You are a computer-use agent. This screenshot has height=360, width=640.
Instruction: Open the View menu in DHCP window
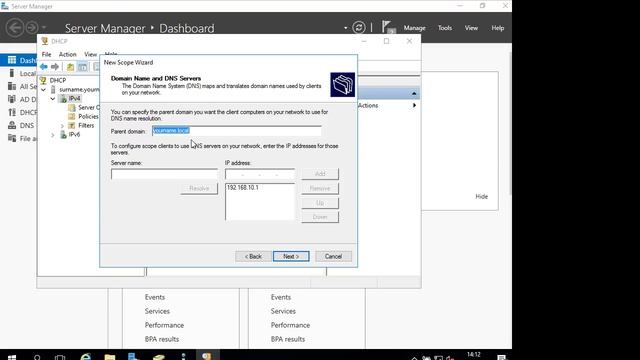pyautogui.click(x=90, y=54)
